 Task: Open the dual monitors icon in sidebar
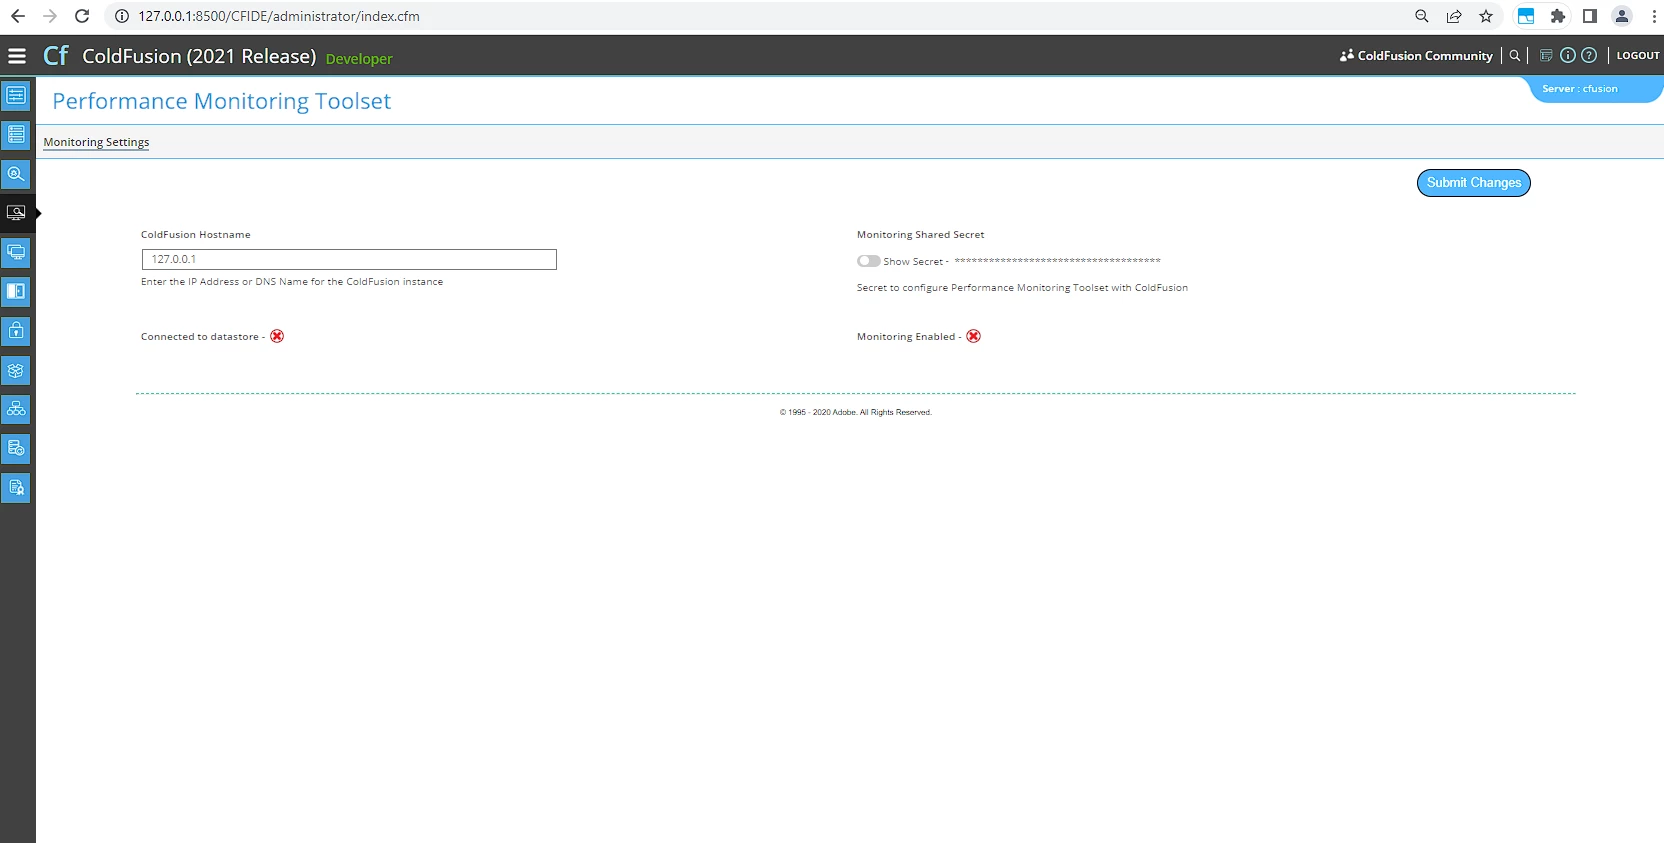[x=16, y=252]
